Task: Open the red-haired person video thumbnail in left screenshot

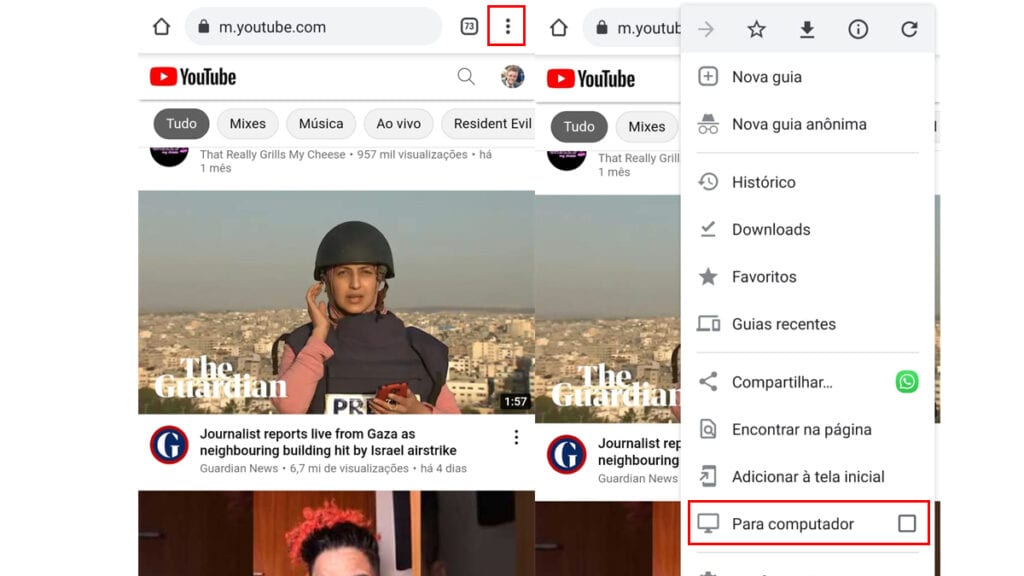Action: coord(336,533)
